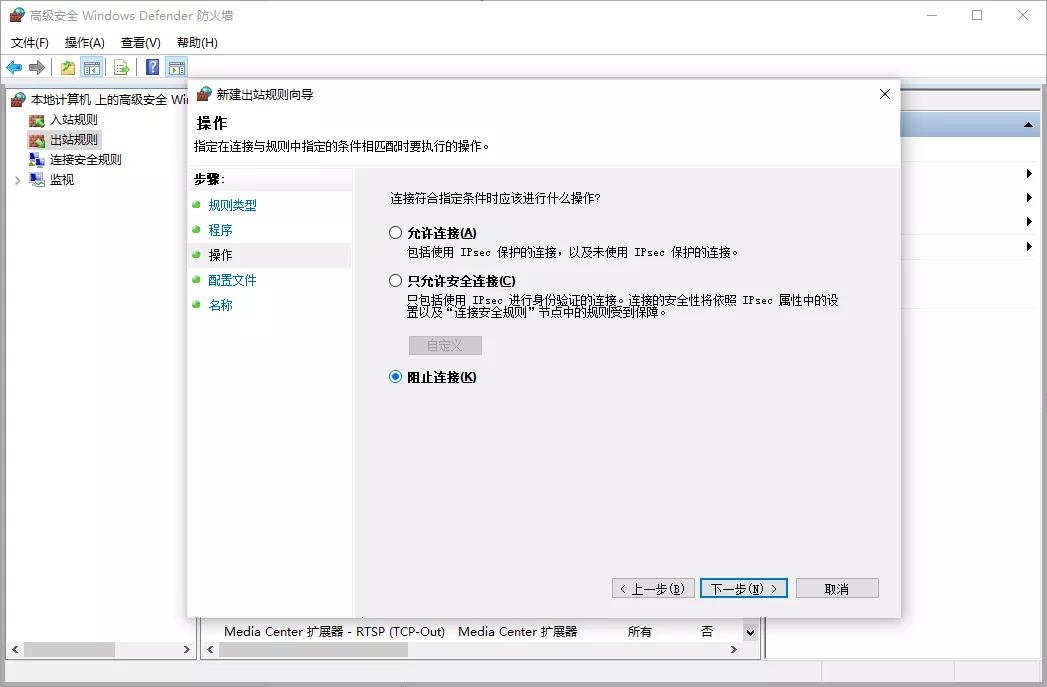The width and height of the screenshot is (1047, 687).
Task: Click the 下一步 button
Action: pyautogui.click(x=744, y=588)
